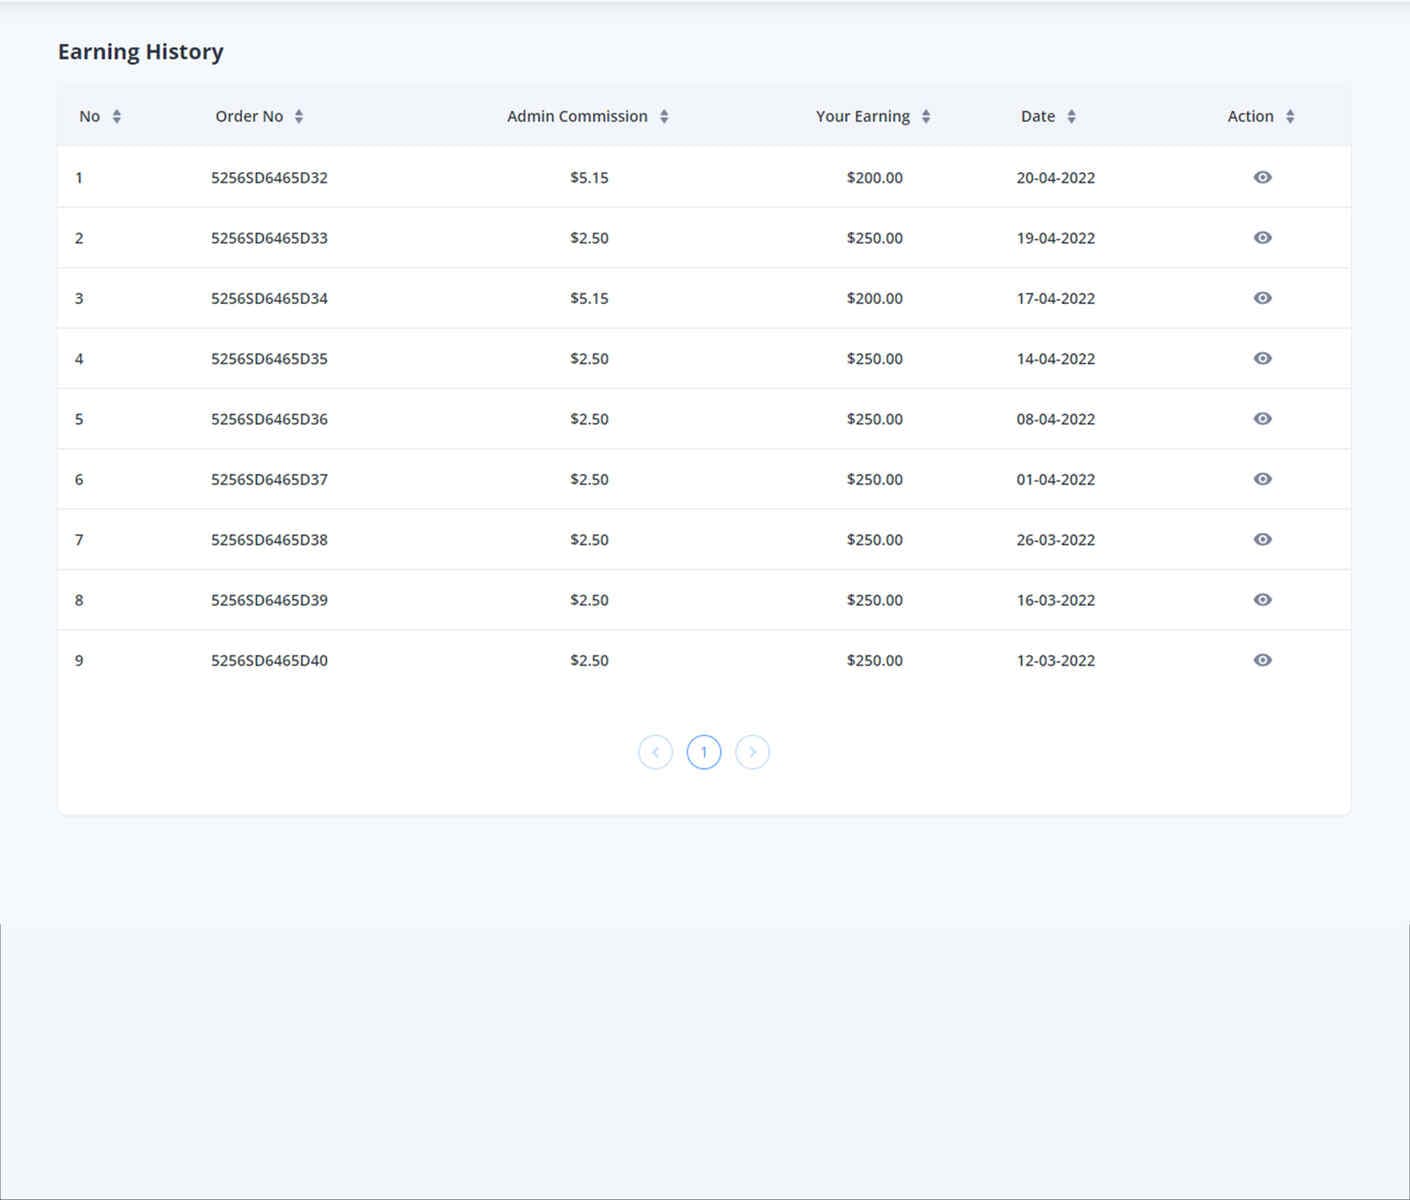This screenshot has width=1410, height=1200.
Task: Open the eye icon on row 8
Action: tap(1262, 599)
